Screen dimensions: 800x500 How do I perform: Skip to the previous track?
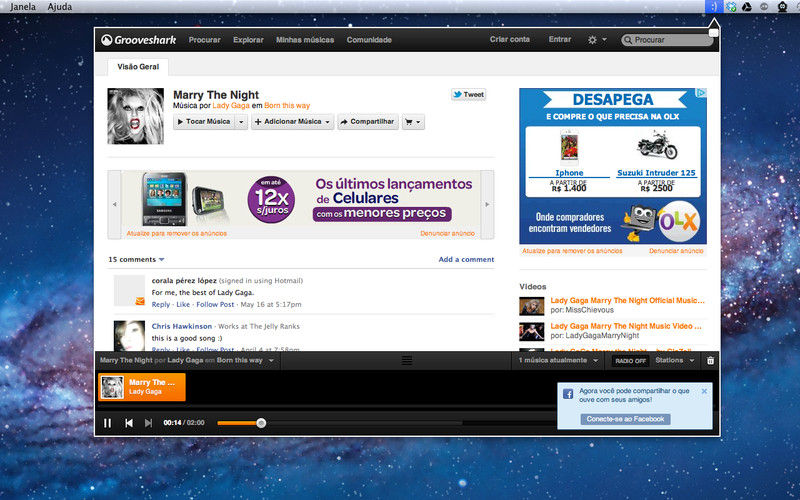coord(129,423)
